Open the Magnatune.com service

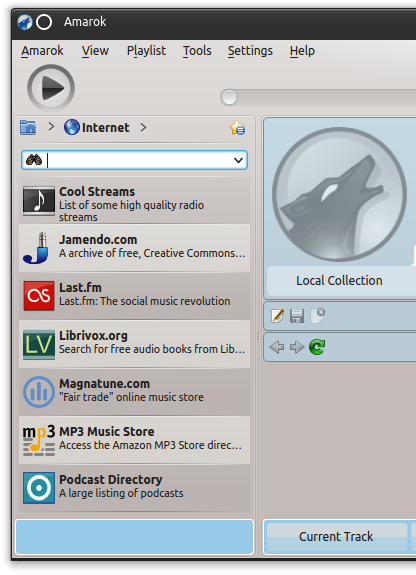click(x=135, y=392)
